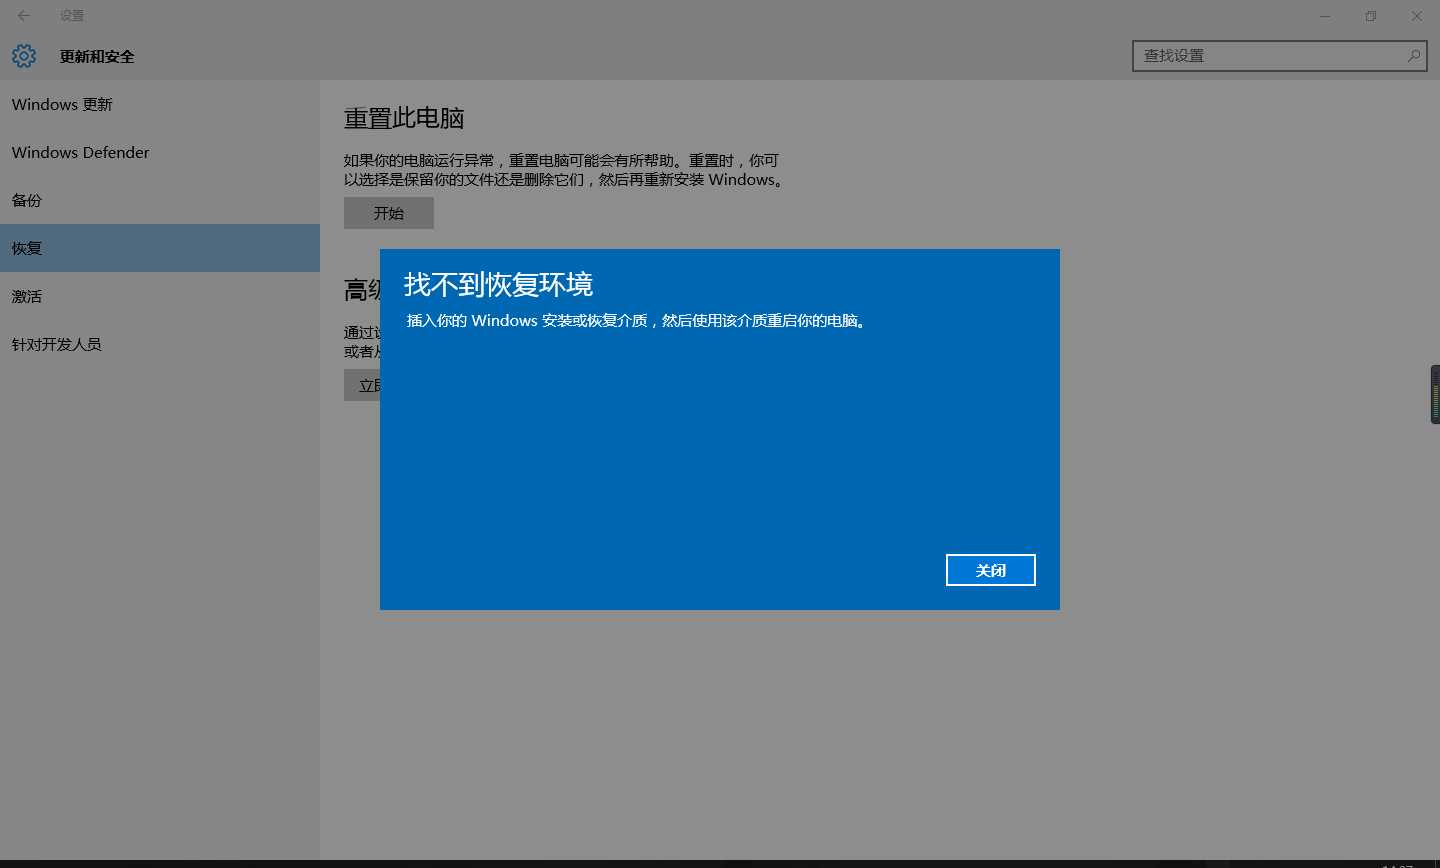Click the back arrow in Settings
Screen dimensions: 1440x868
click(24, 16)
